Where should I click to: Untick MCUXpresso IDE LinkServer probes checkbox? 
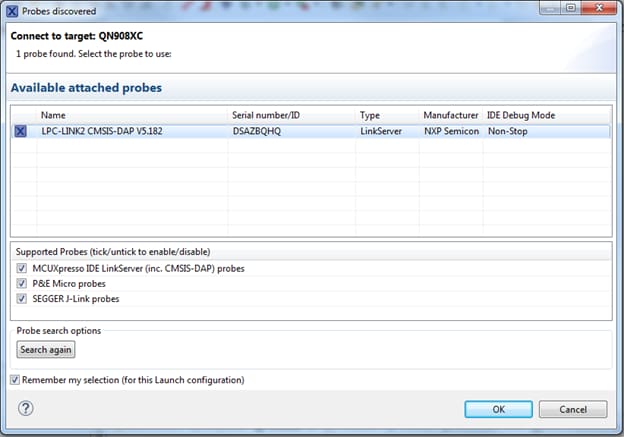coord(22,268)
